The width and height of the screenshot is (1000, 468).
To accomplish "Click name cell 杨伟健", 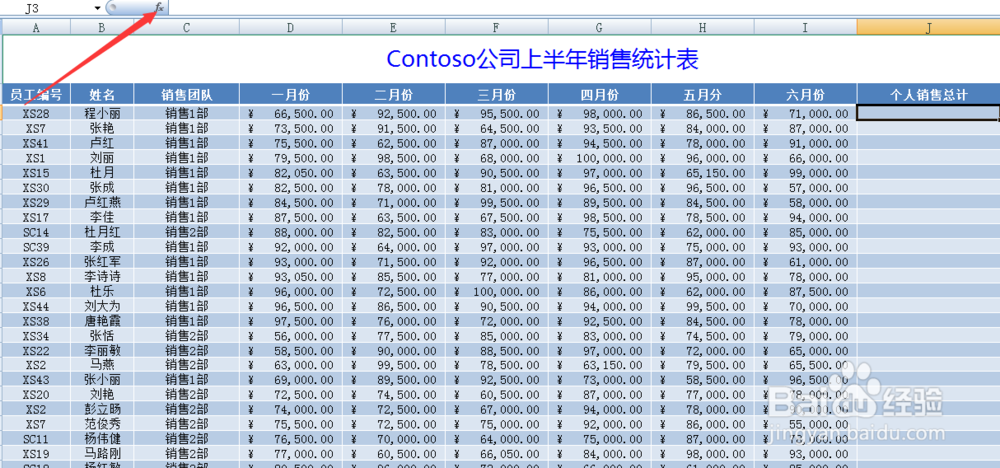I will coord(102,439).
